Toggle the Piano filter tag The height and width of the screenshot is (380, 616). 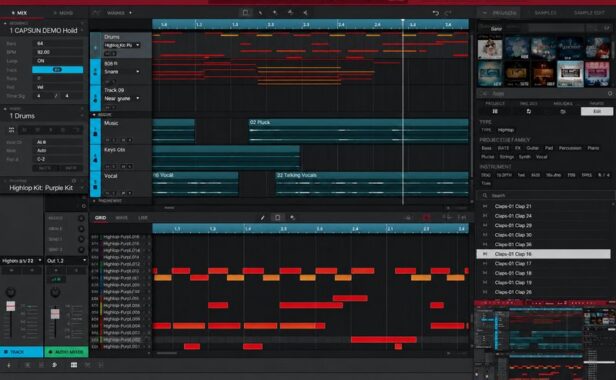[593, 148]
